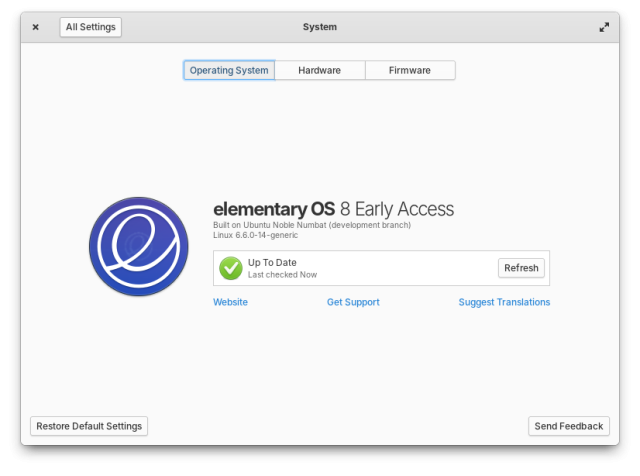Click the Send Feedback button
The width and height of the screenshot is (640, 476).
coord(569,426)
